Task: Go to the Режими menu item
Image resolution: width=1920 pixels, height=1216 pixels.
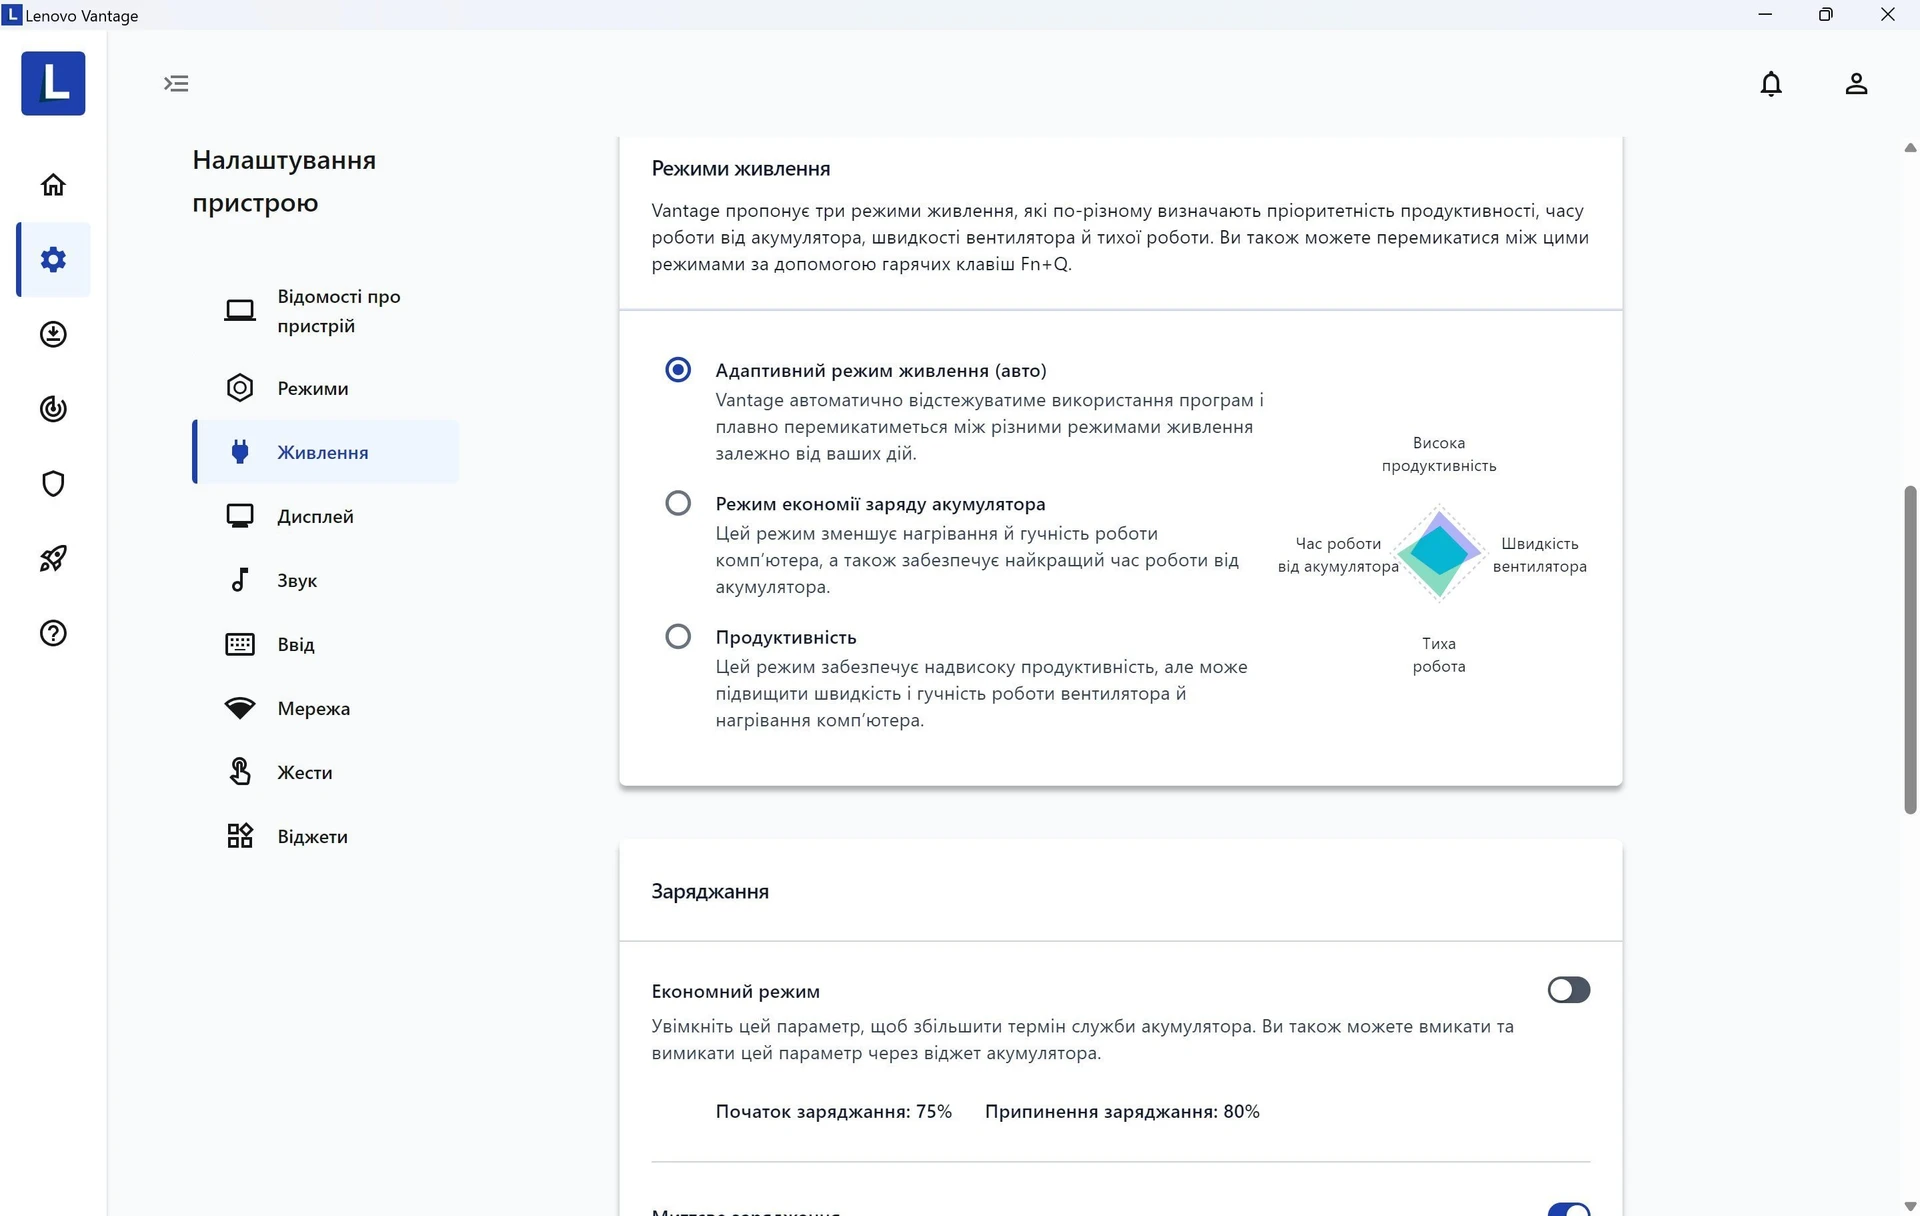Action: tap(326, 388)
